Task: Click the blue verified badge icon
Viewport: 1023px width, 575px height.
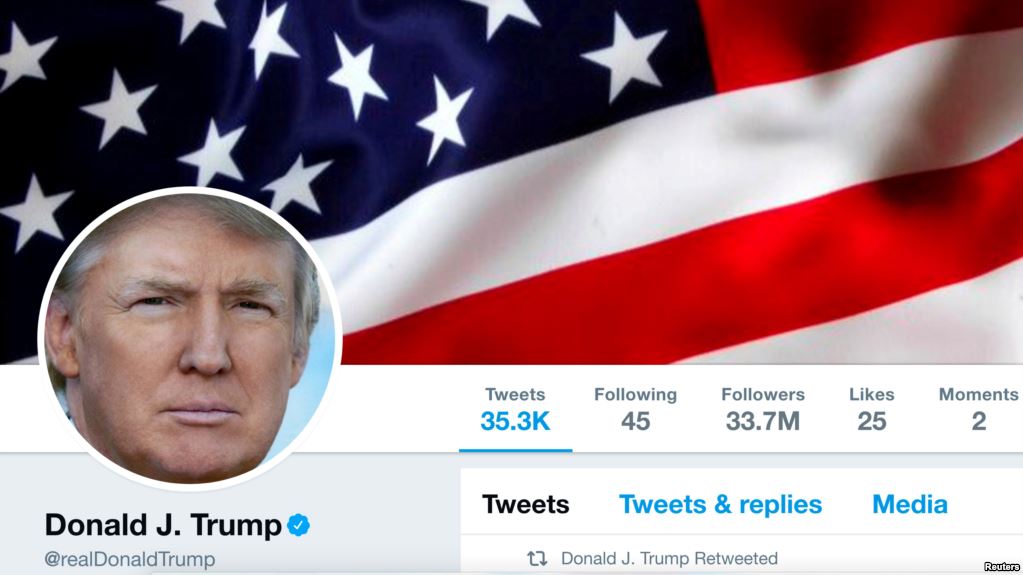Action: tap(298, 525)
